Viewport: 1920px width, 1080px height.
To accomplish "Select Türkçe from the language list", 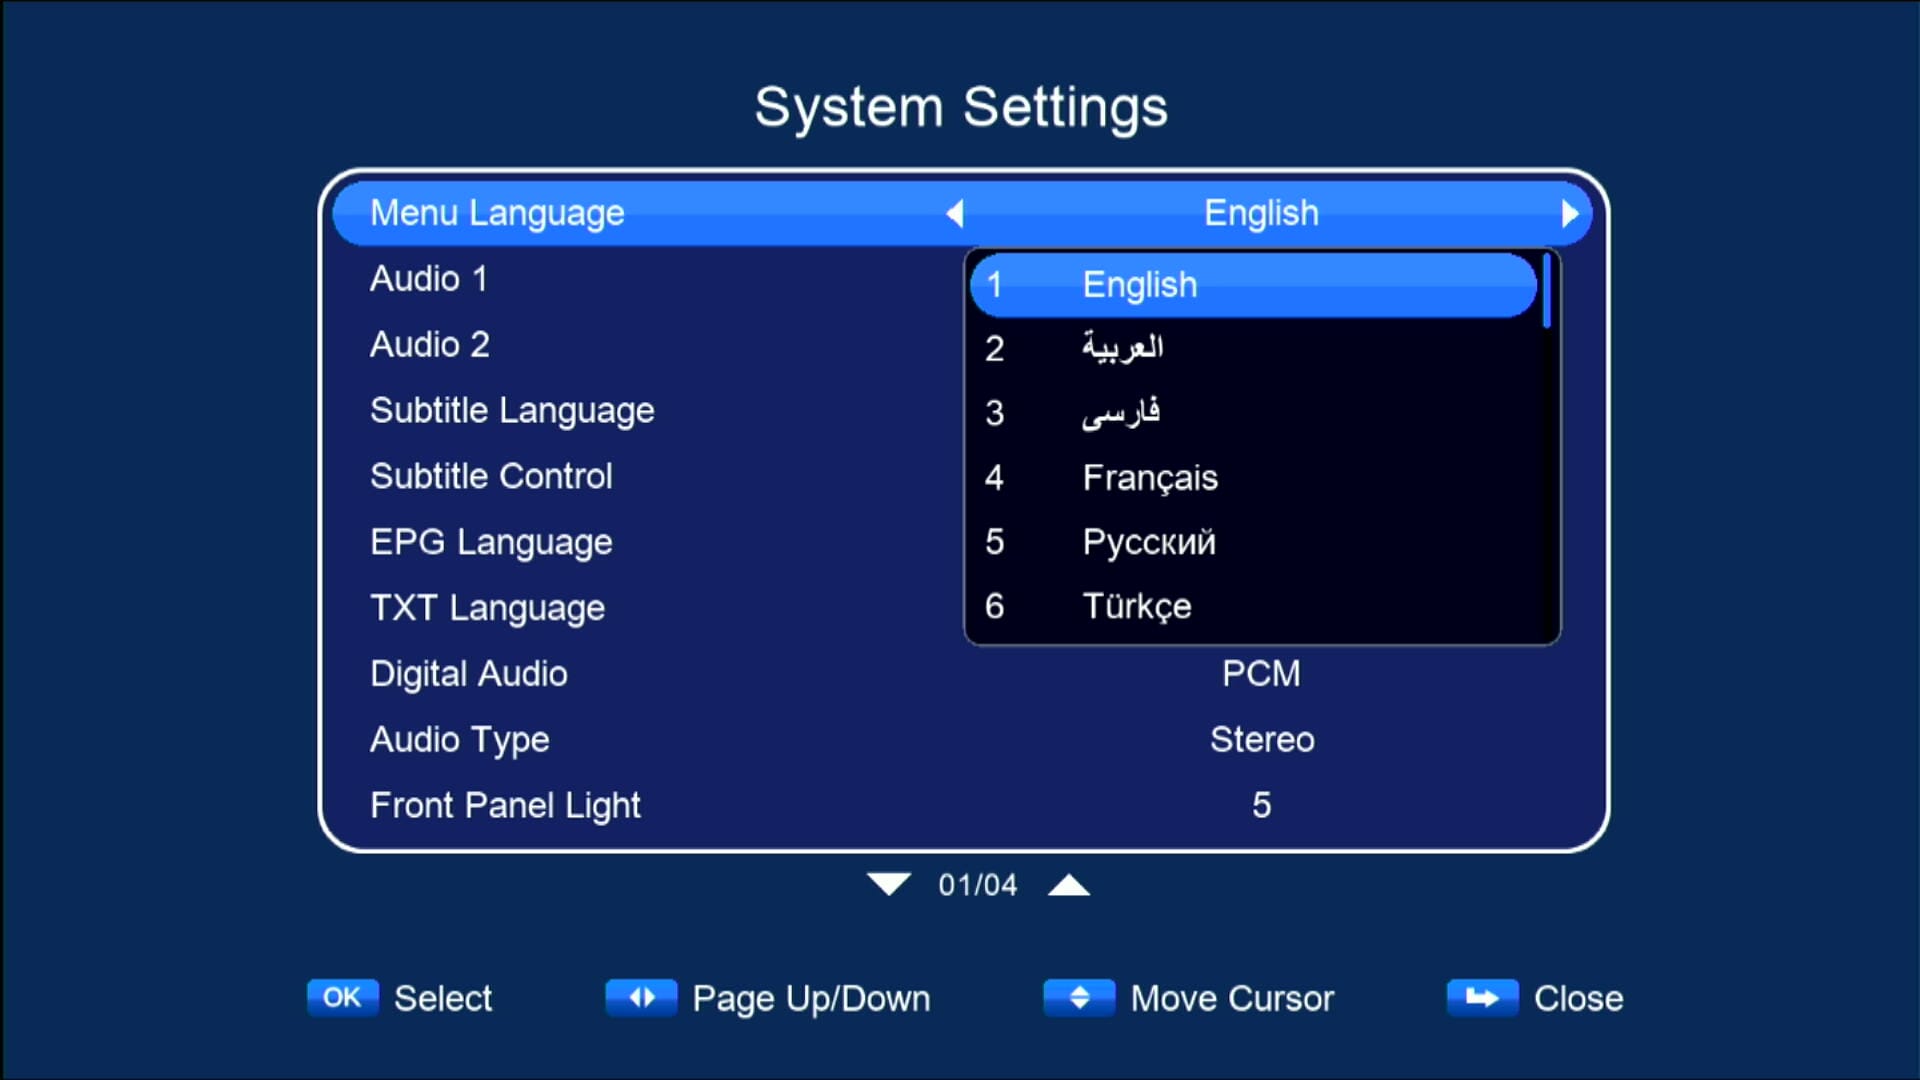I will 1136,606.
